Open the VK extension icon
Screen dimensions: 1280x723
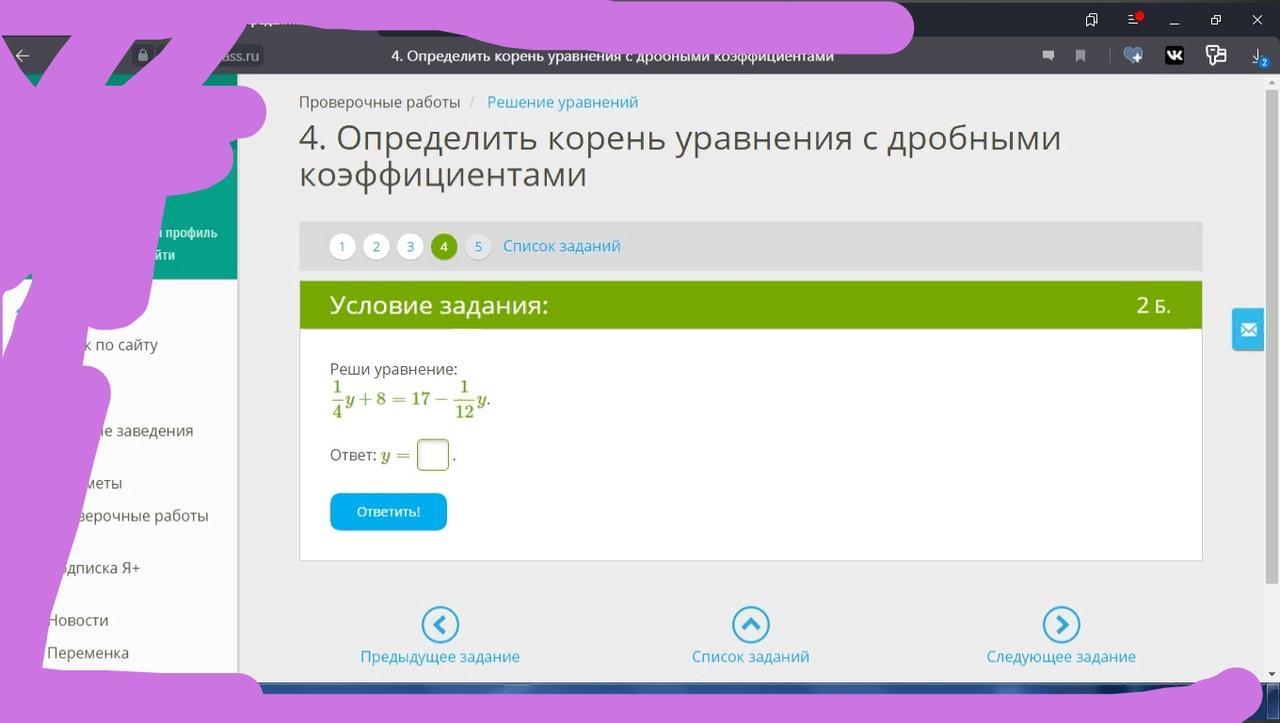(1174, 56)
